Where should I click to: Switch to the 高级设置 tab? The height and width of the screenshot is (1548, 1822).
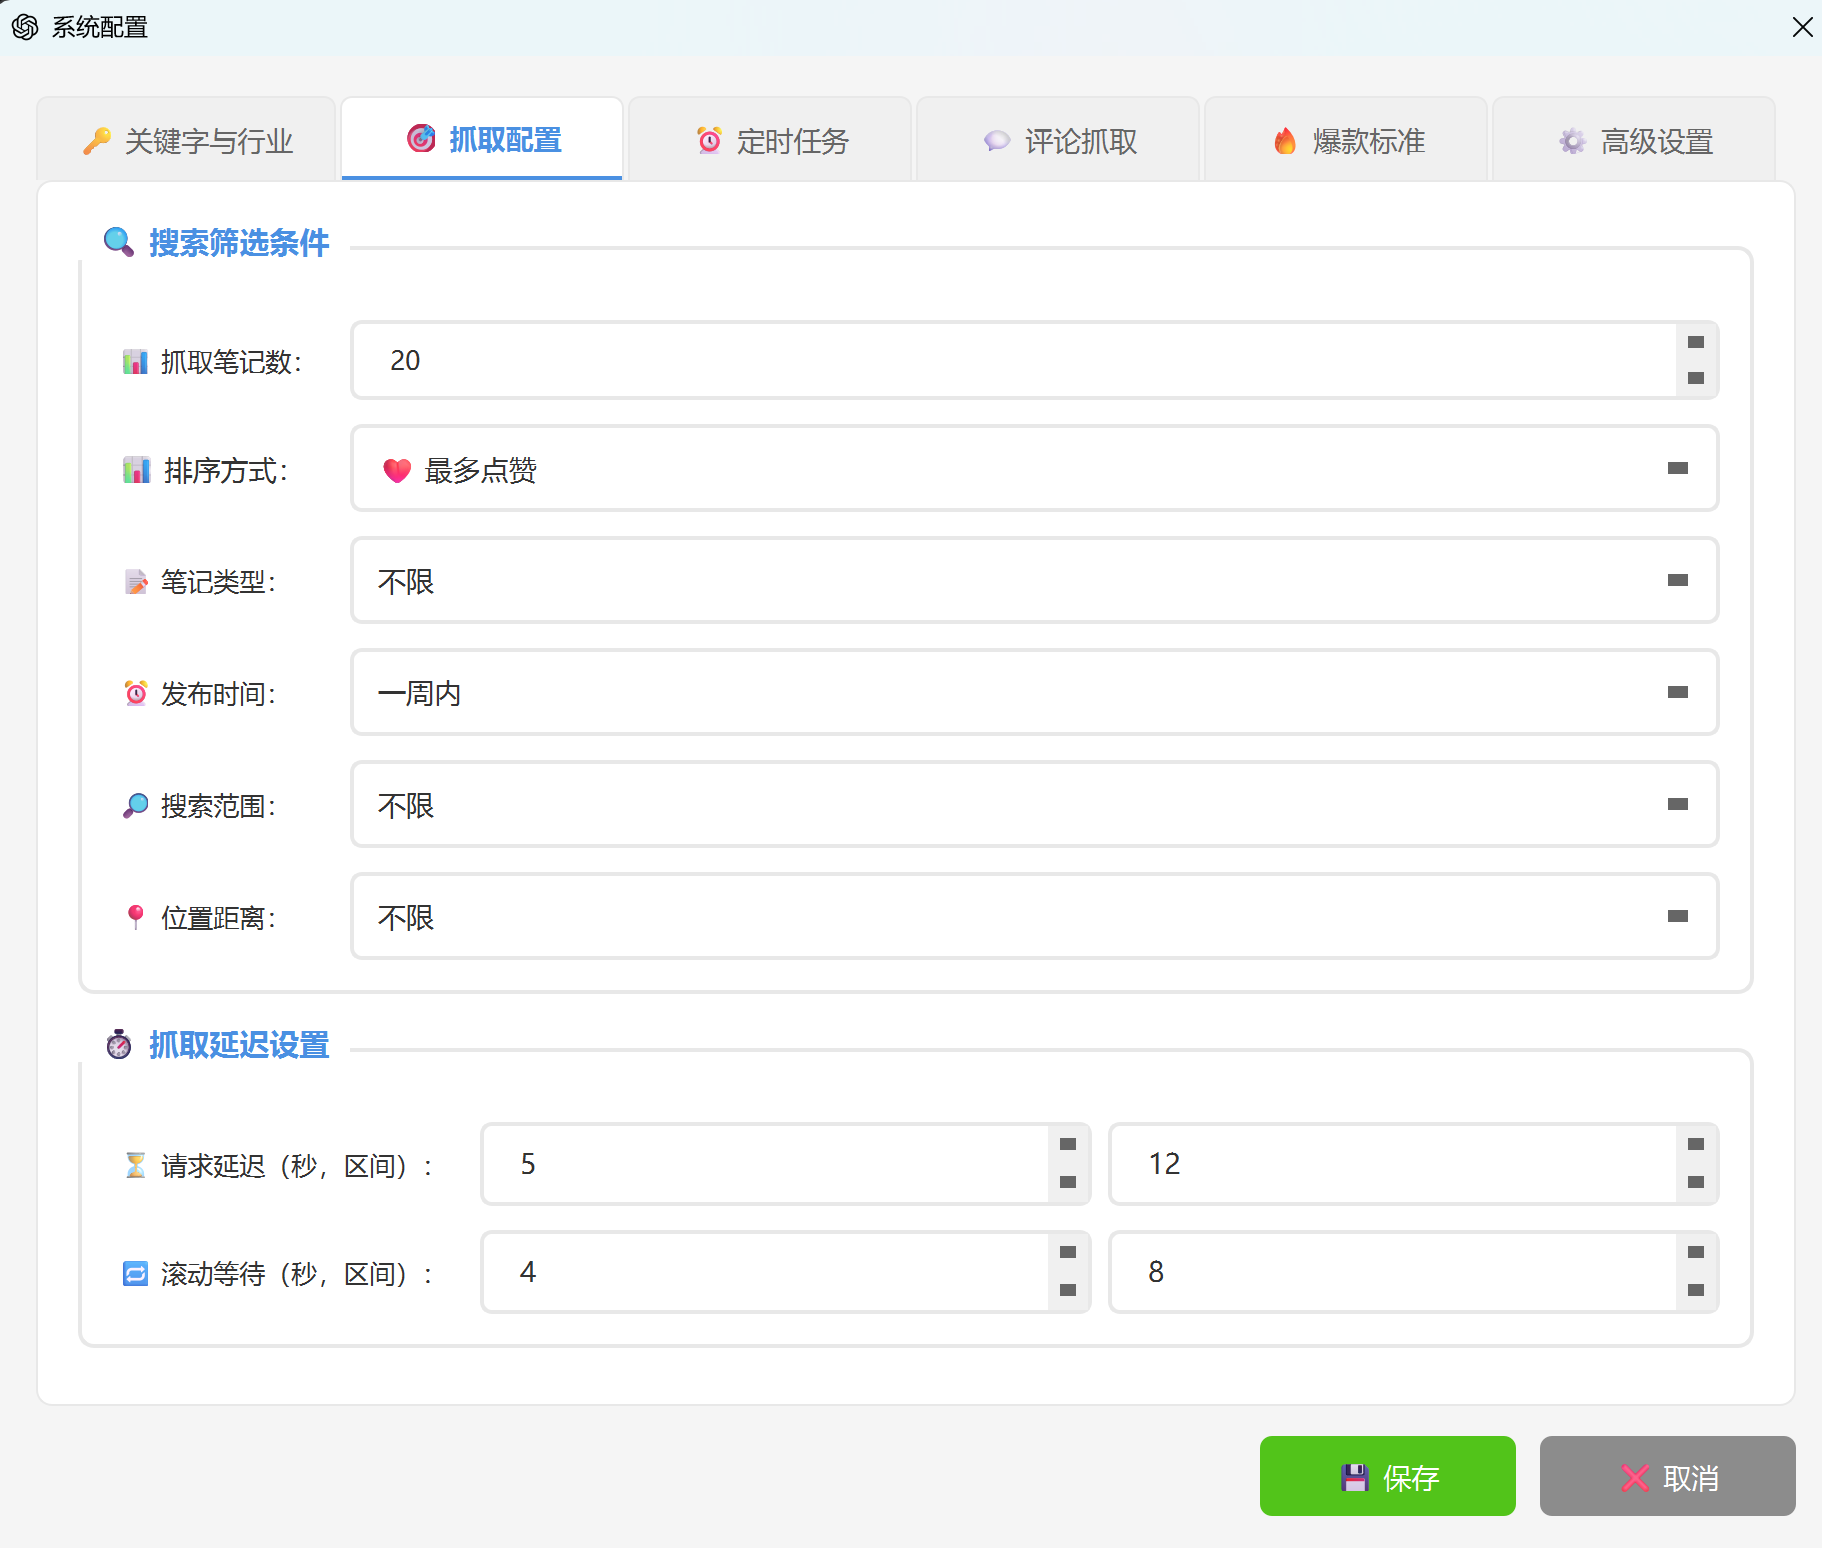(1633, 140)
